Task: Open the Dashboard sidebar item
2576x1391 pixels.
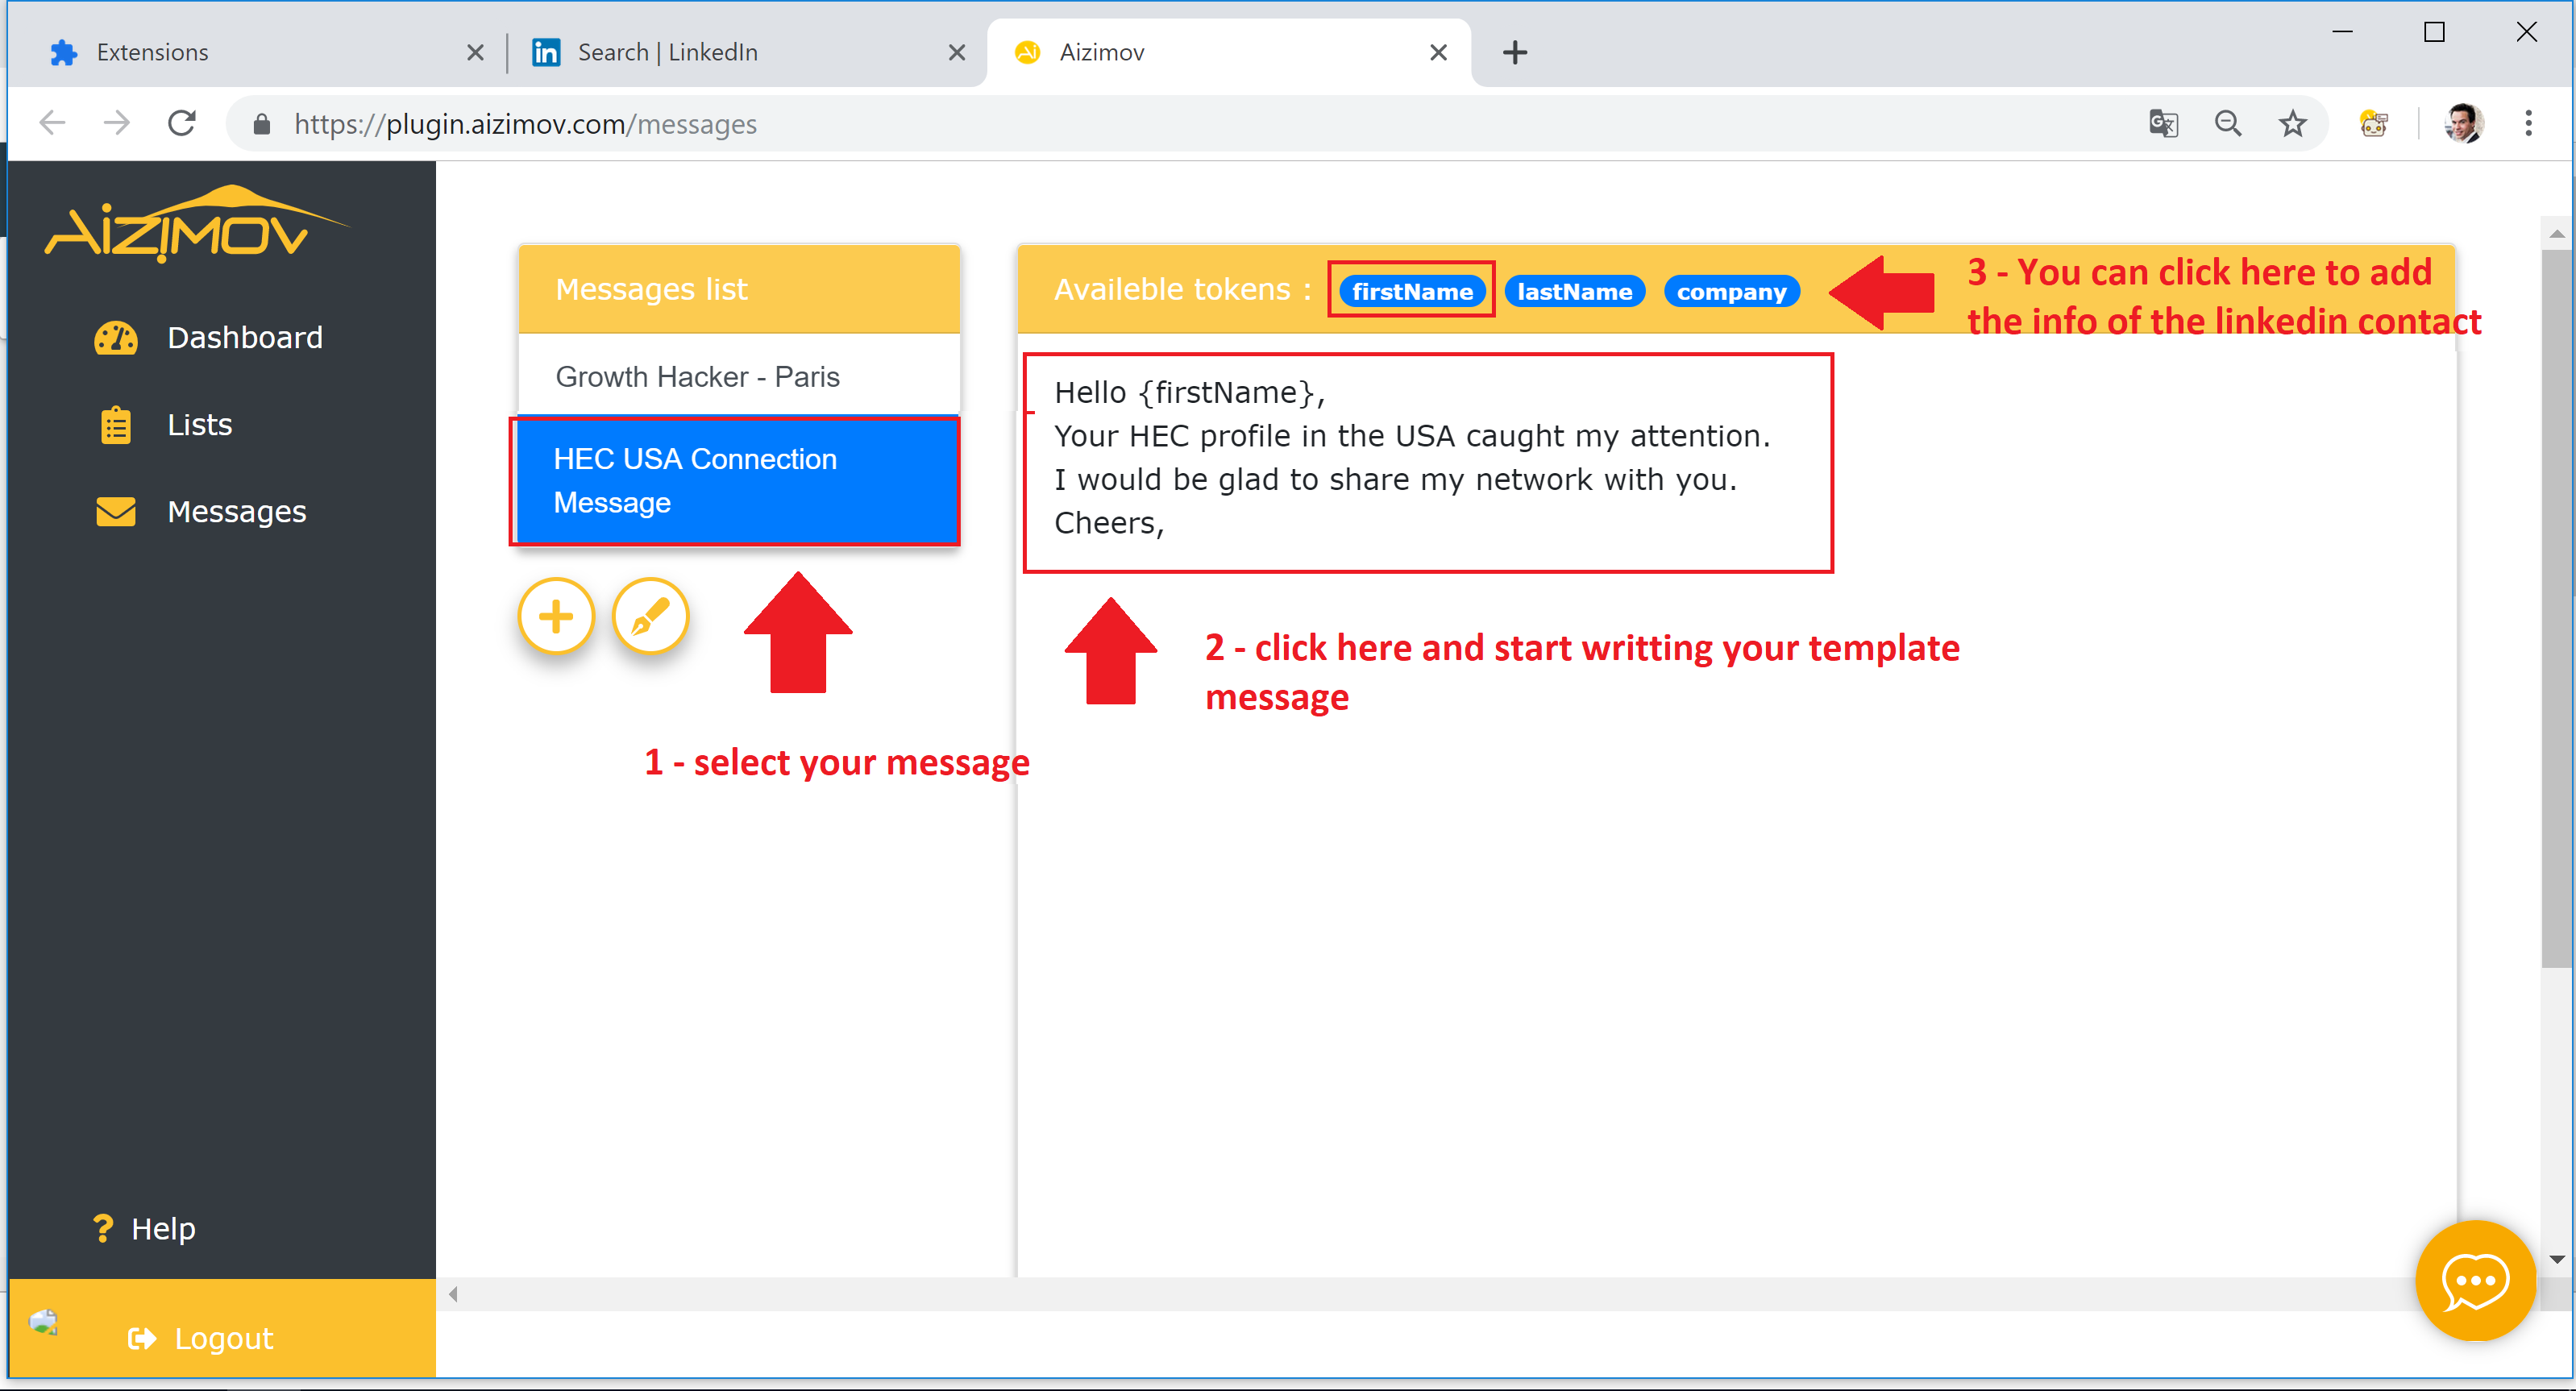Action: tap(244, 338)
